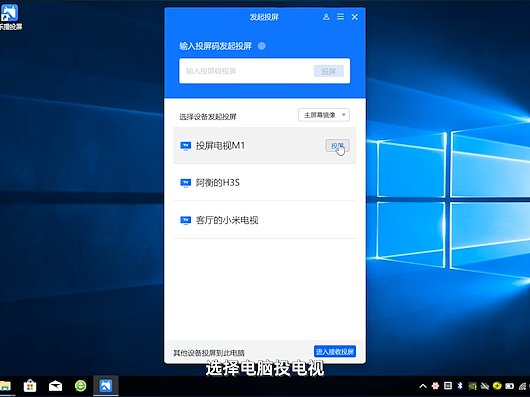
Task: Expand hidden system tray icons arrow
Action: point(423,386)
